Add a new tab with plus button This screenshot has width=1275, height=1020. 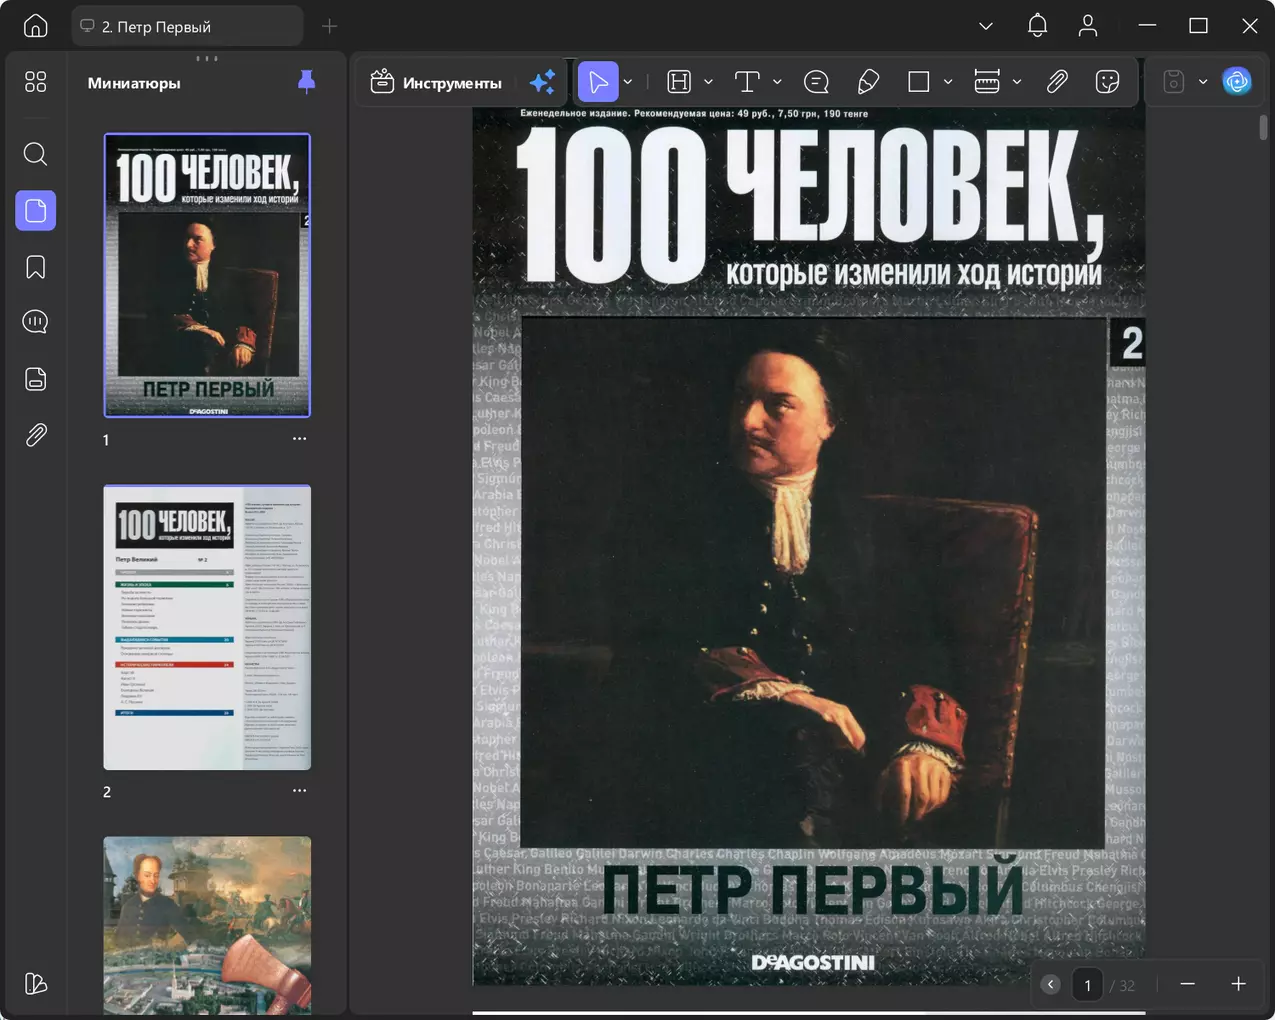pyautogui.click(x=329, y=26)
